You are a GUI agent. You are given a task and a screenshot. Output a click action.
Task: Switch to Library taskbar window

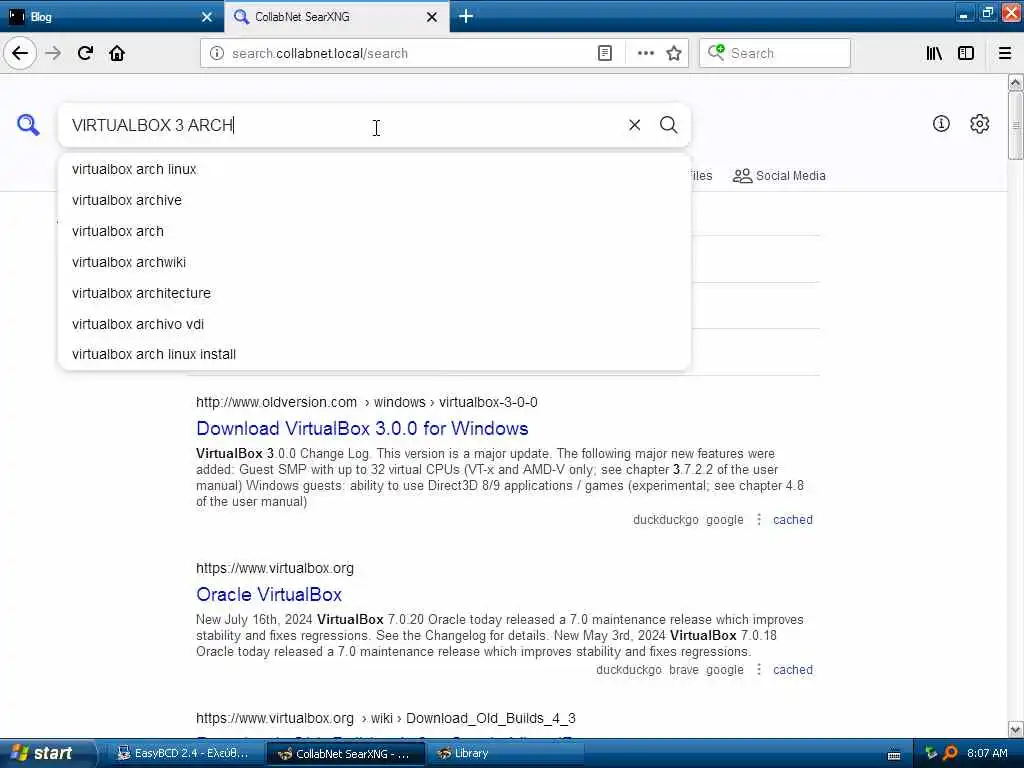tap(507, 754)
